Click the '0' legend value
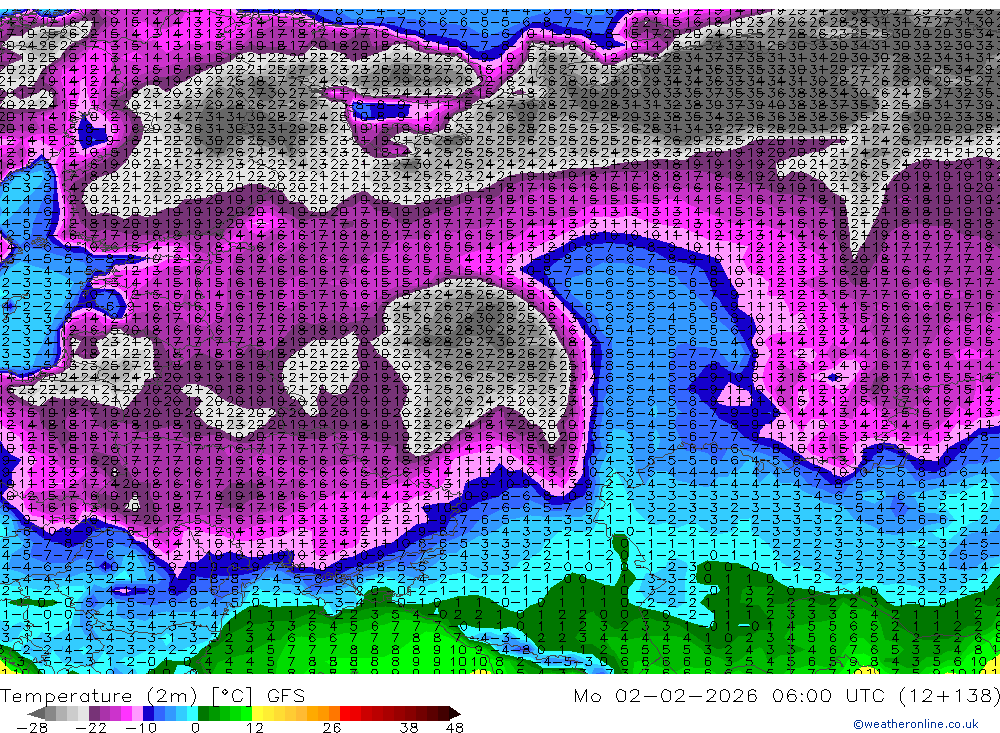This screenshot has height=733, width=1000. (x=196, y=727)
